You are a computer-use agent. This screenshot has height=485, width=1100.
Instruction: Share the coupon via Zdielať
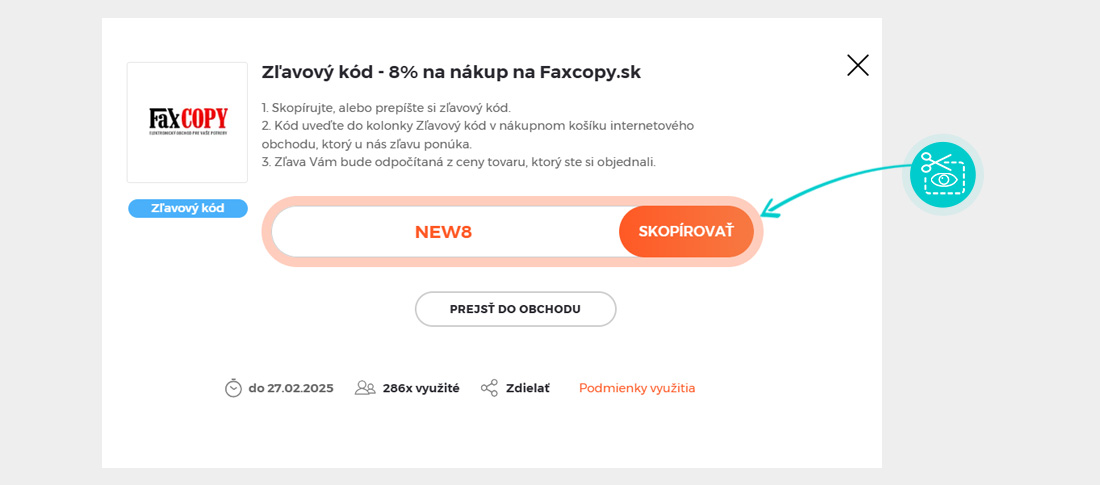(x=528, y=388)
